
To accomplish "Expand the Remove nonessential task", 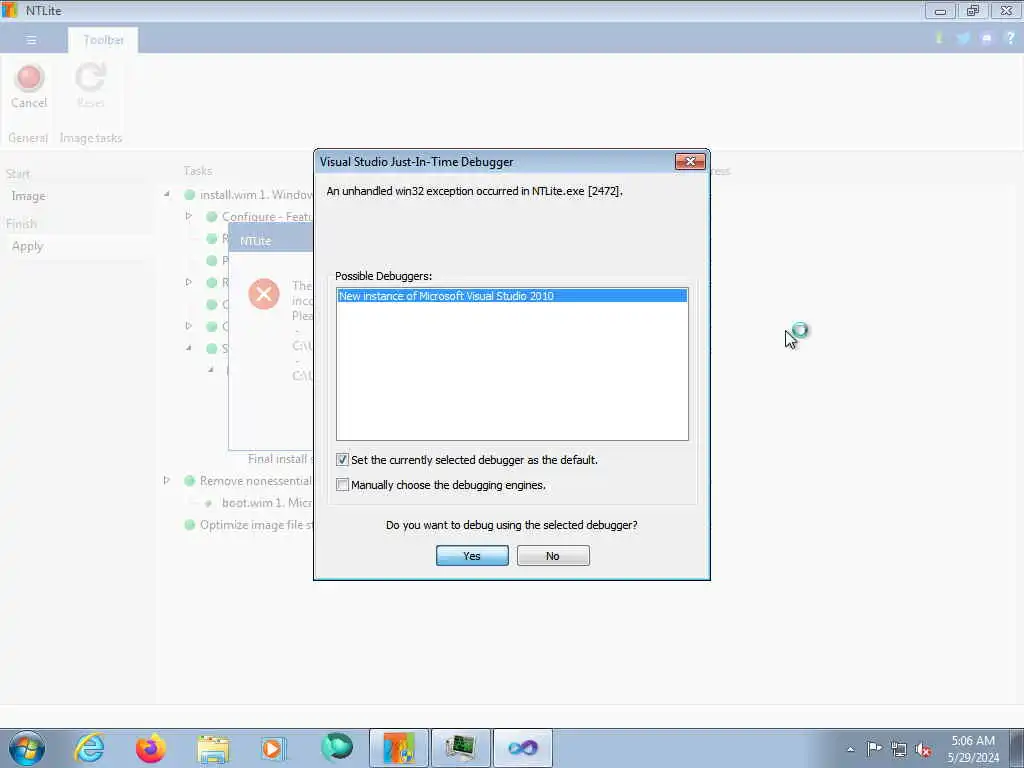I will pyautogui.click(x=167, y=480).
